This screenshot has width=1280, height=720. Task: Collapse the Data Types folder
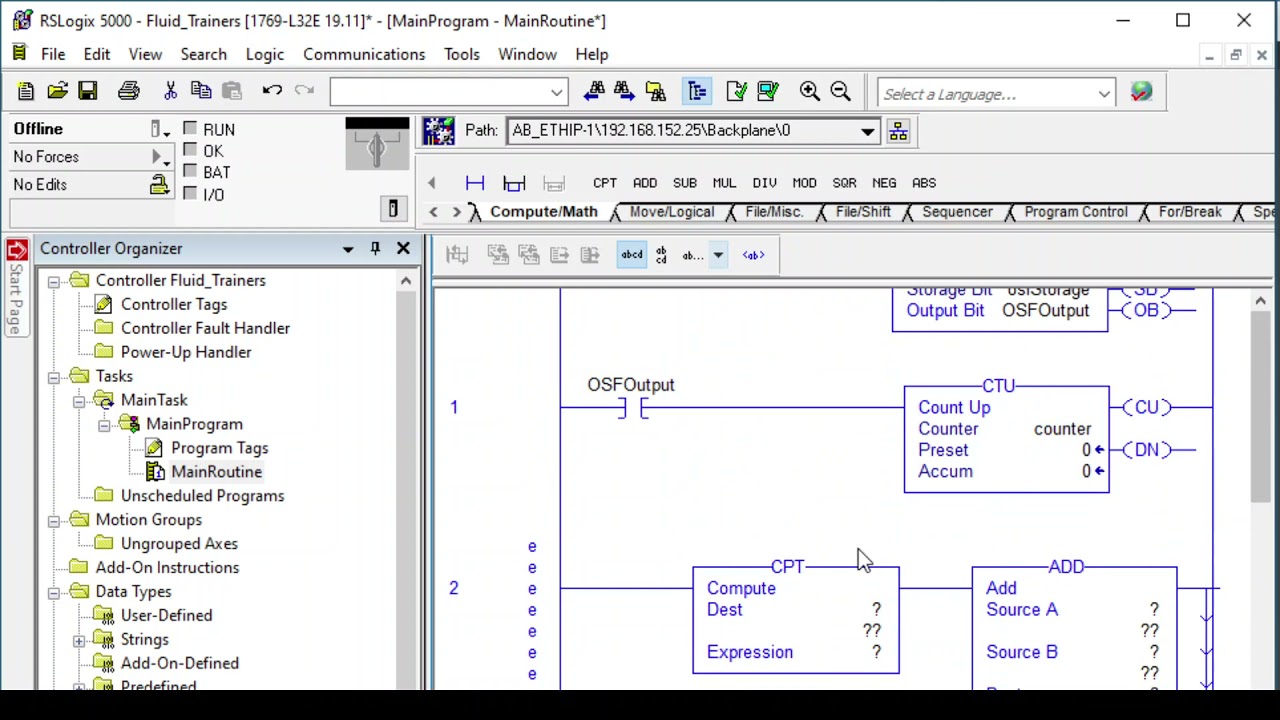point(54,592)
